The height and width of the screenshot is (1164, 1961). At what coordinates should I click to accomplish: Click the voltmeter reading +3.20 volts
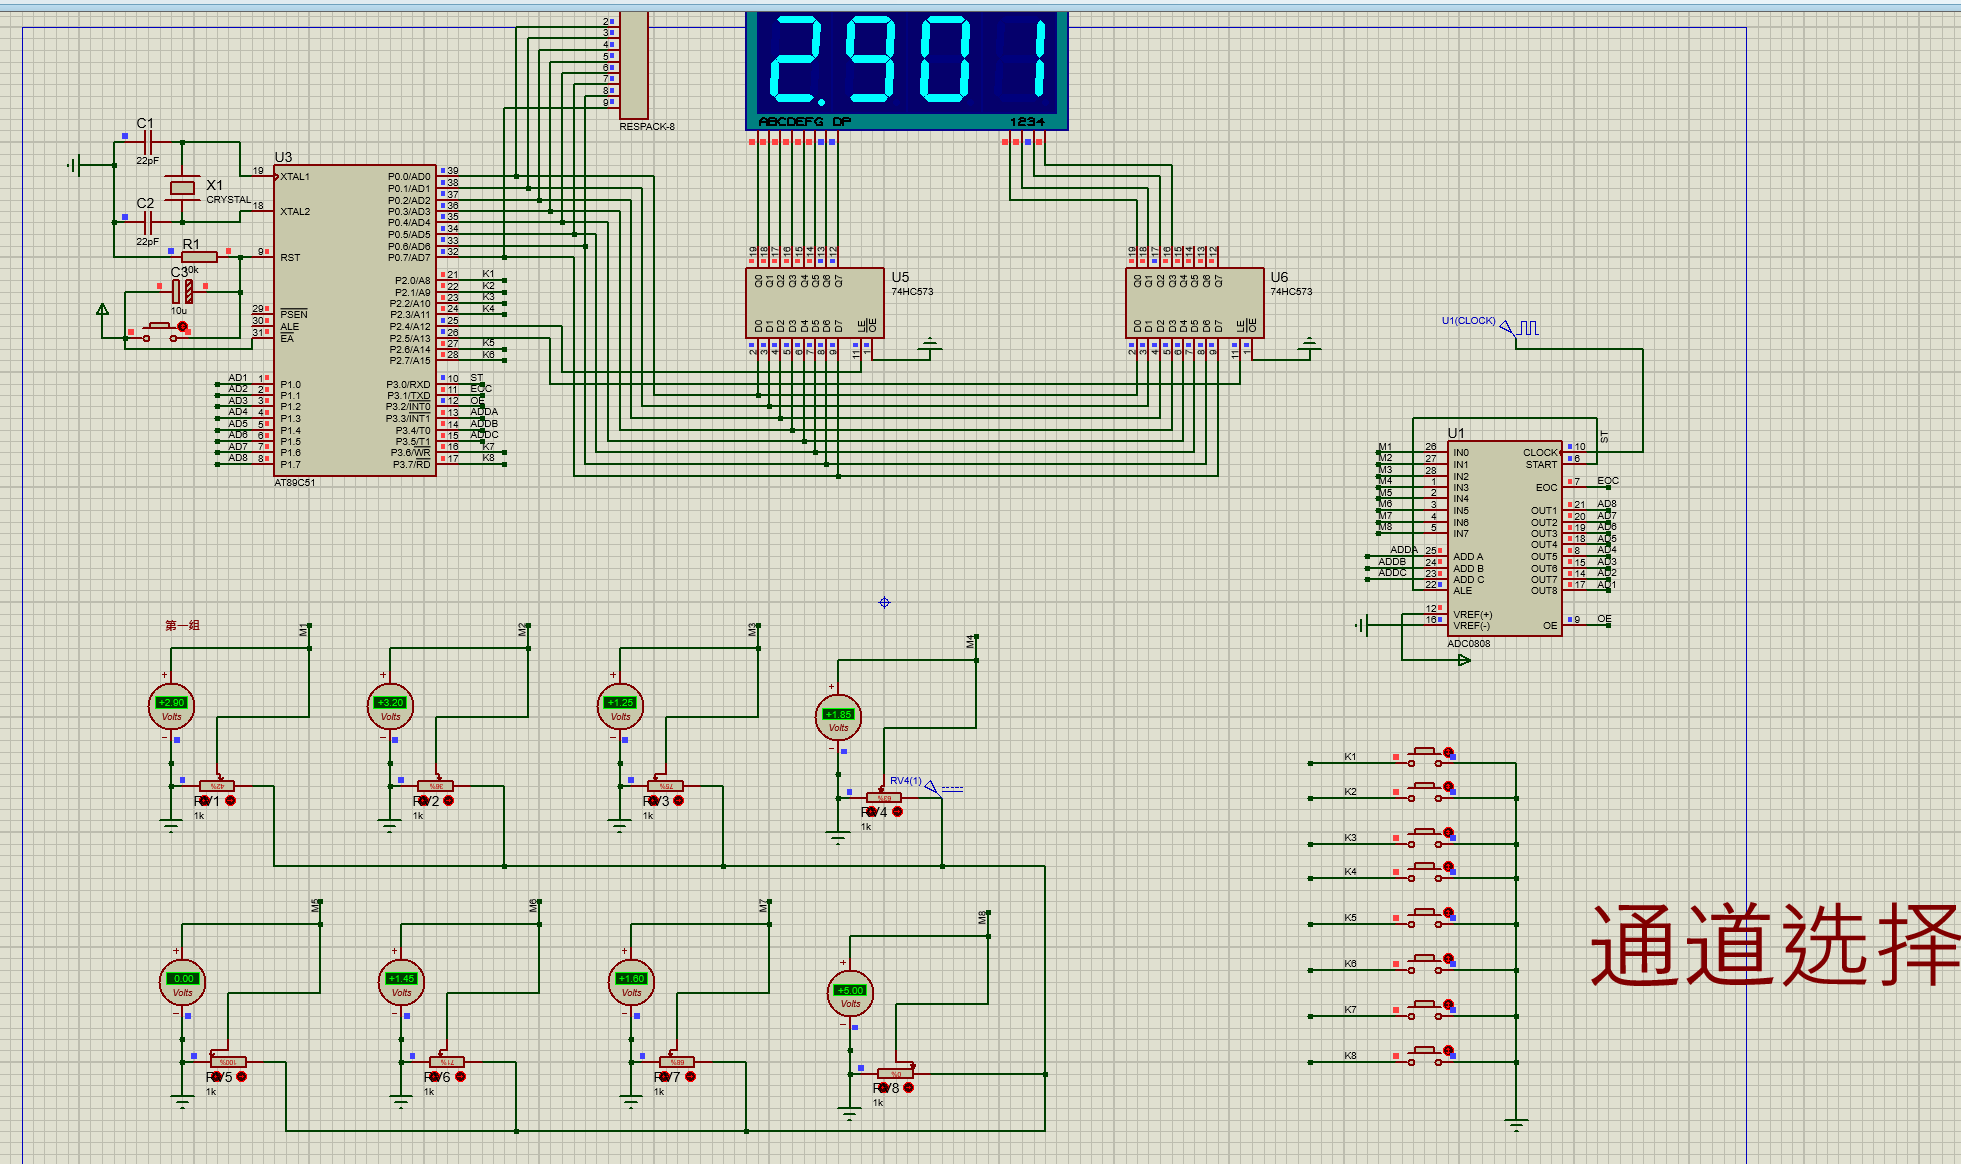point(390,706)
